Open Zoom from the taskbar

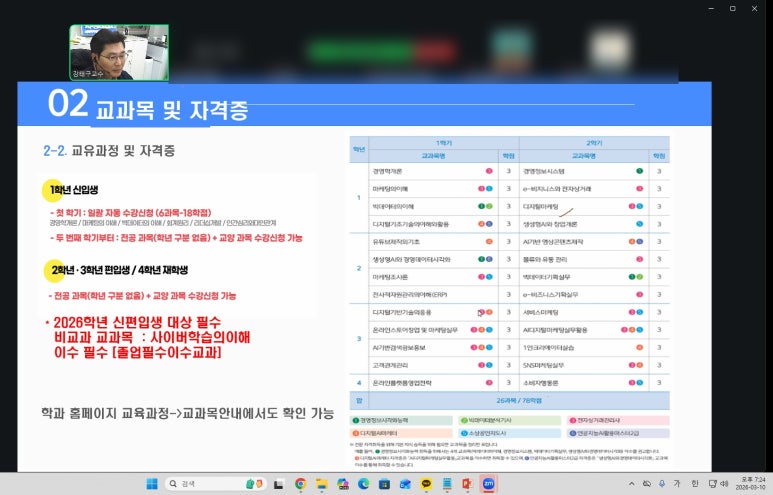pos(490,484)
